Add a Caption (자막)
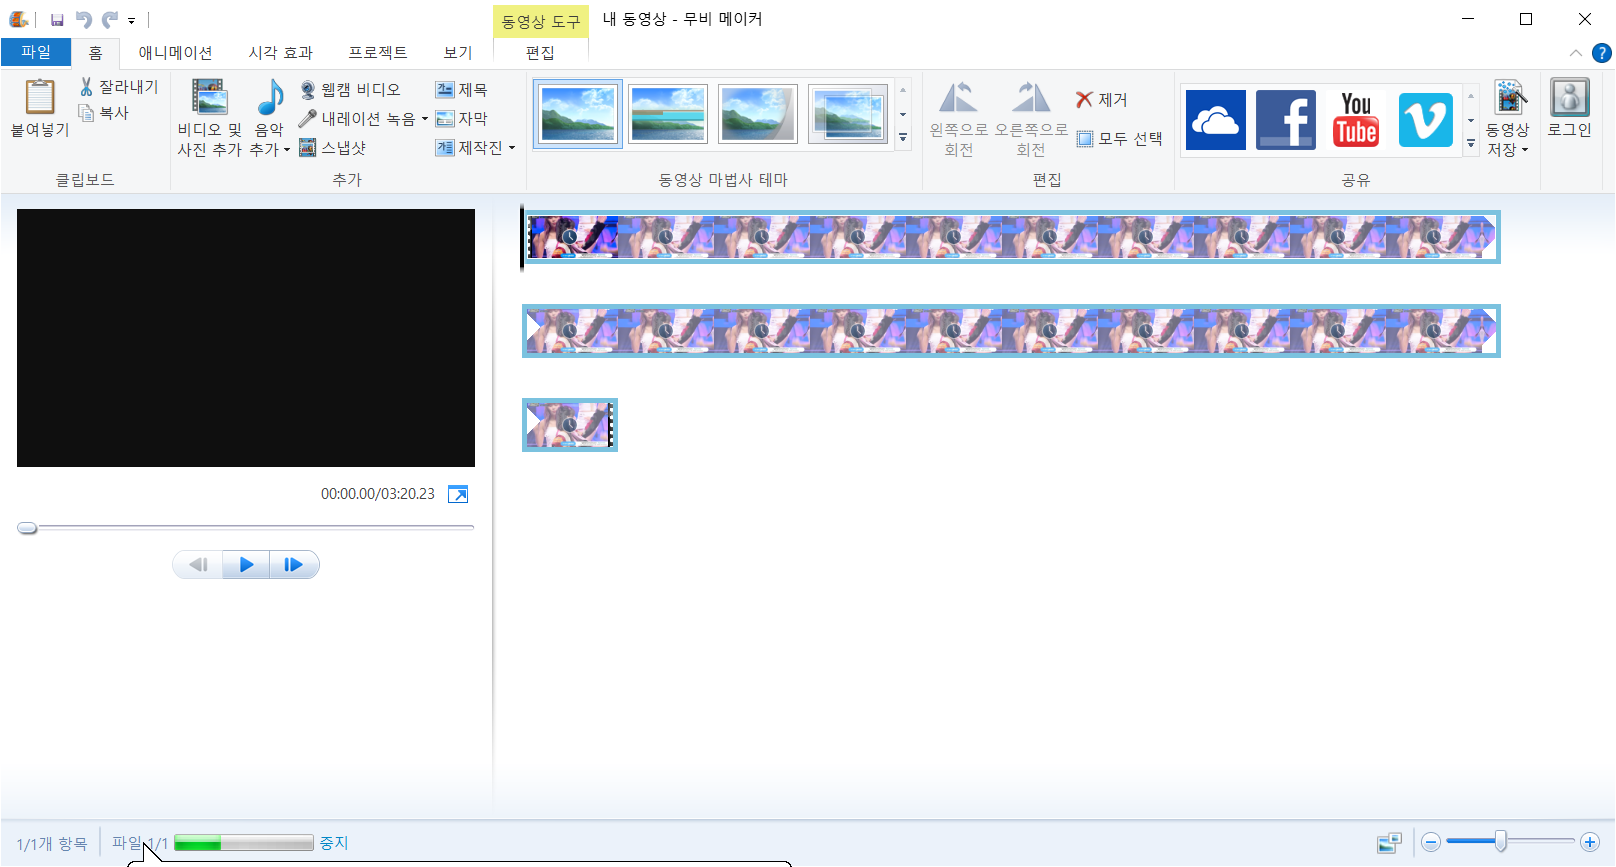The width and height of the screenshot is (1616, 867). [x=461, y=119]
